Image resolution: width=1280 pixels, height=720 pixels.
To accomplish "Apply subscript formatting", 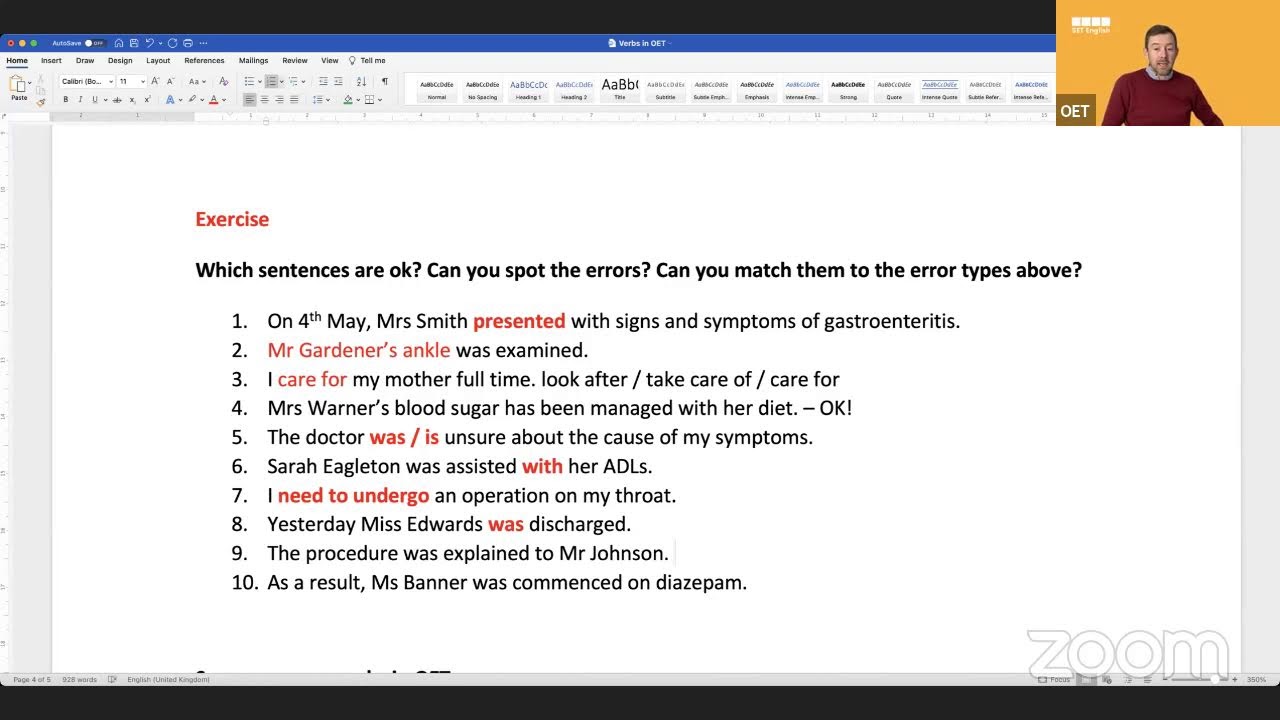I will (x=132, y=100).
